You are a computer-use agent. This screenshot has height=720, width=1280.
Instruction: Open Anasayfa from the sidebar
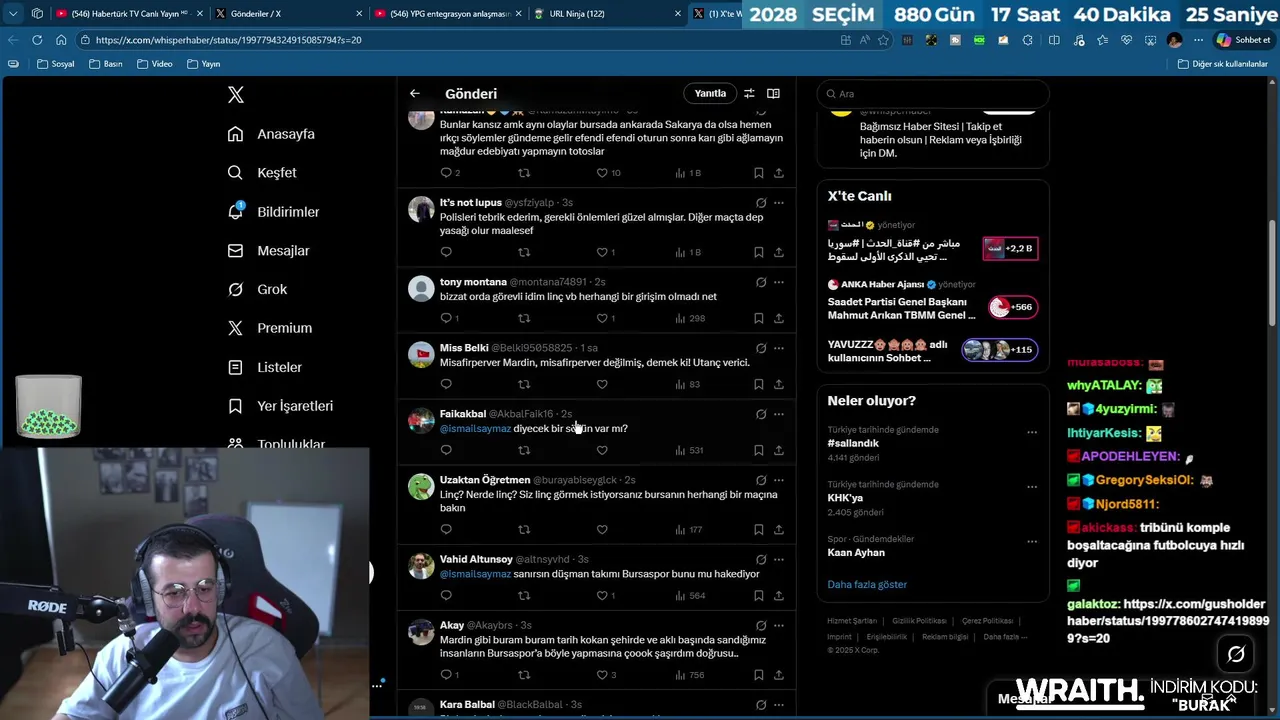click(x=271, y=134)
